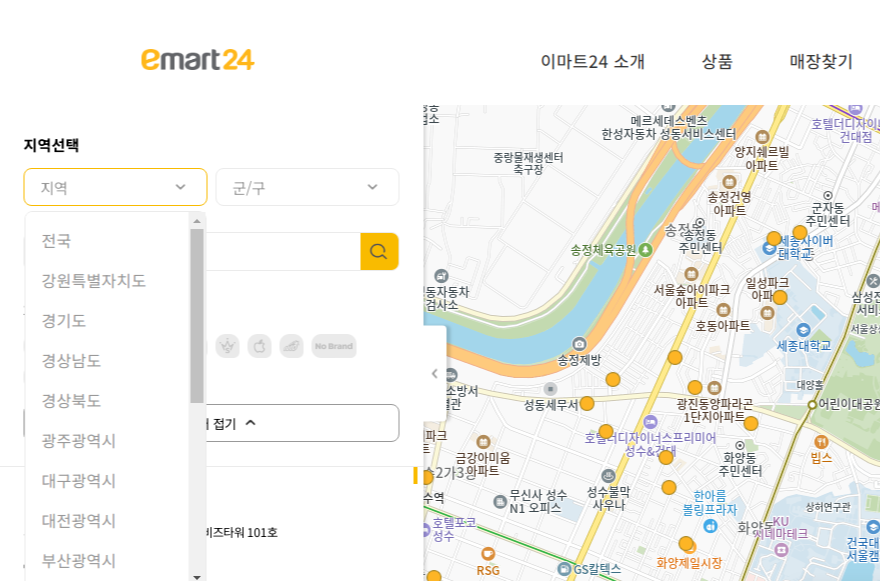Click the 금강아미움 아파트 building icon

483,442
